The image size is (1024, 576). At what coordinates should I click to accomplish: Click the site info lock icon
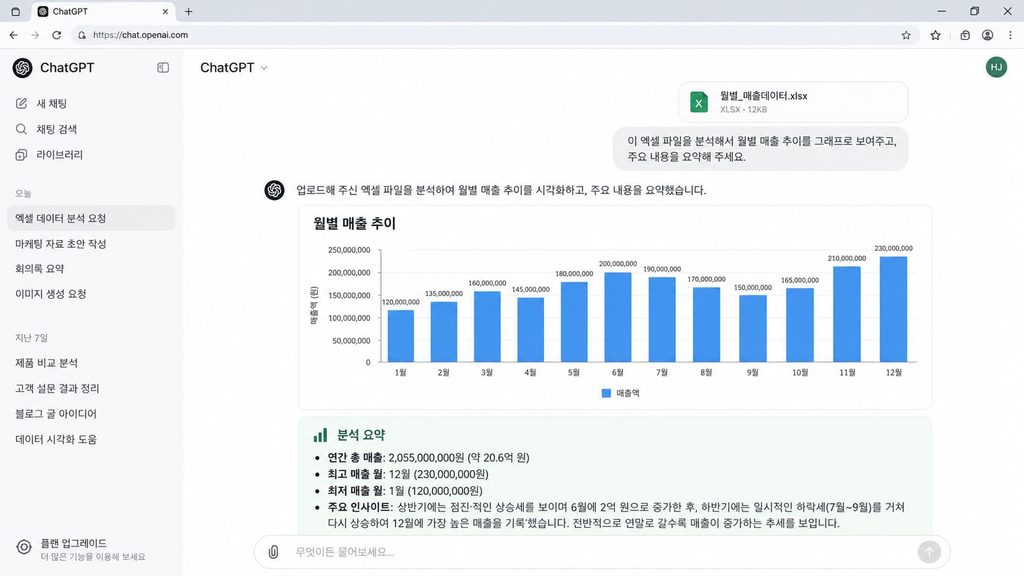point(82,35)
